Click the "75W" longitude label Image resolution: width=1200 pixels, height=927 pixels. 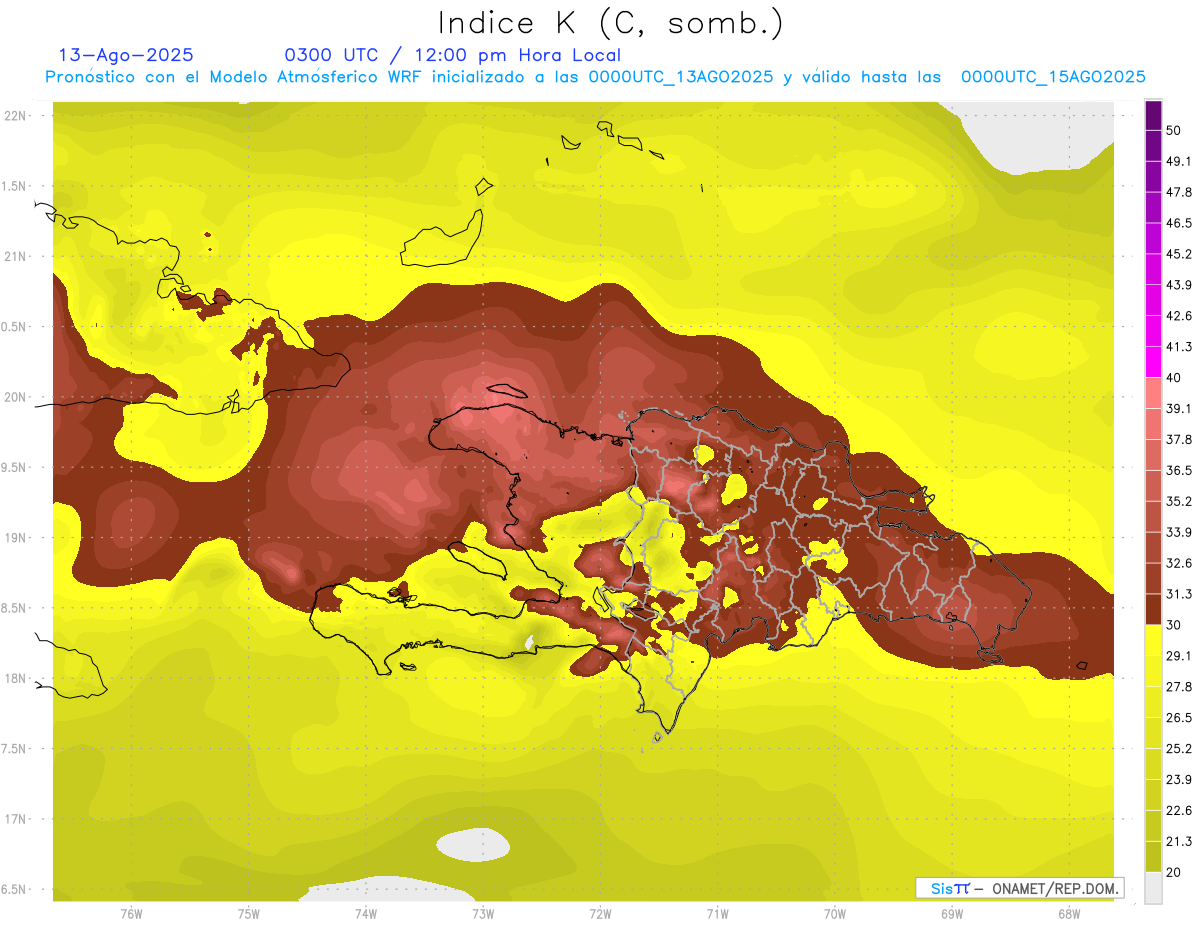tap(249, 914)
